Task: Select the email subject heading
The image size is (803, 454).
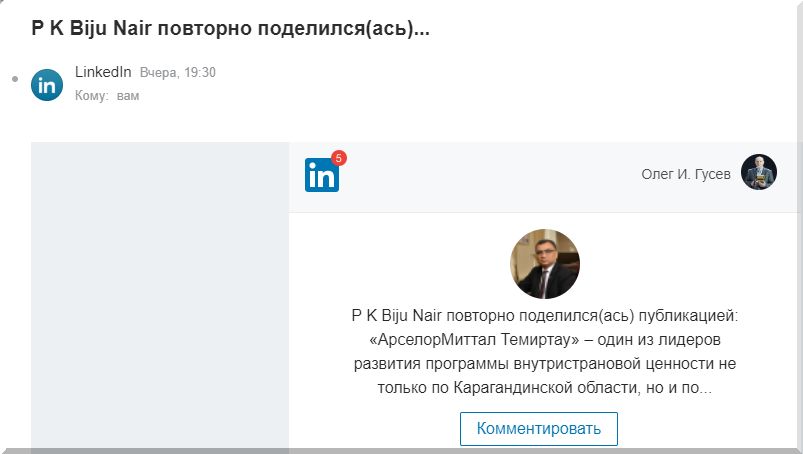Action: point(230,28)
